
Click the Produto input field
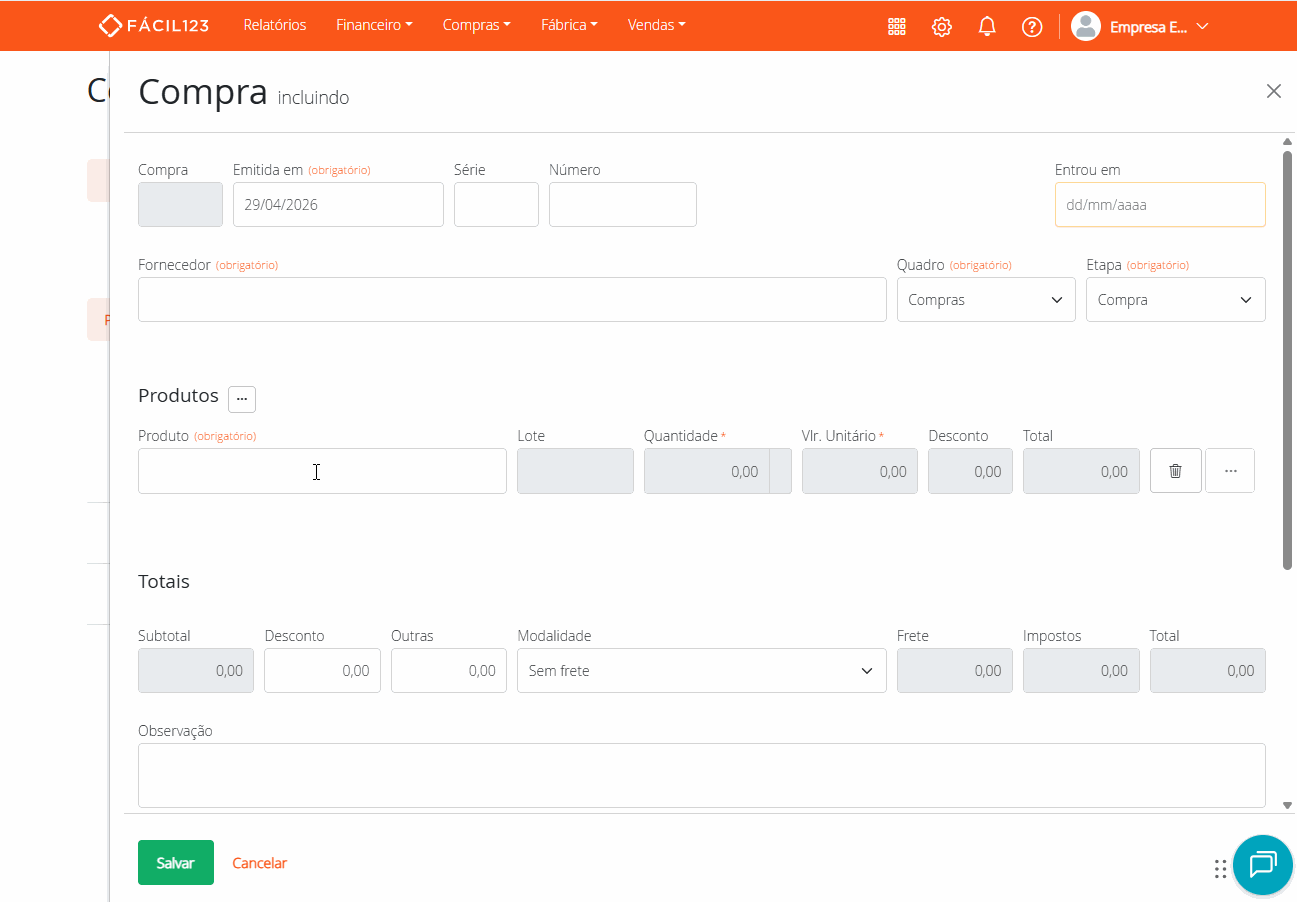point(322,471)
